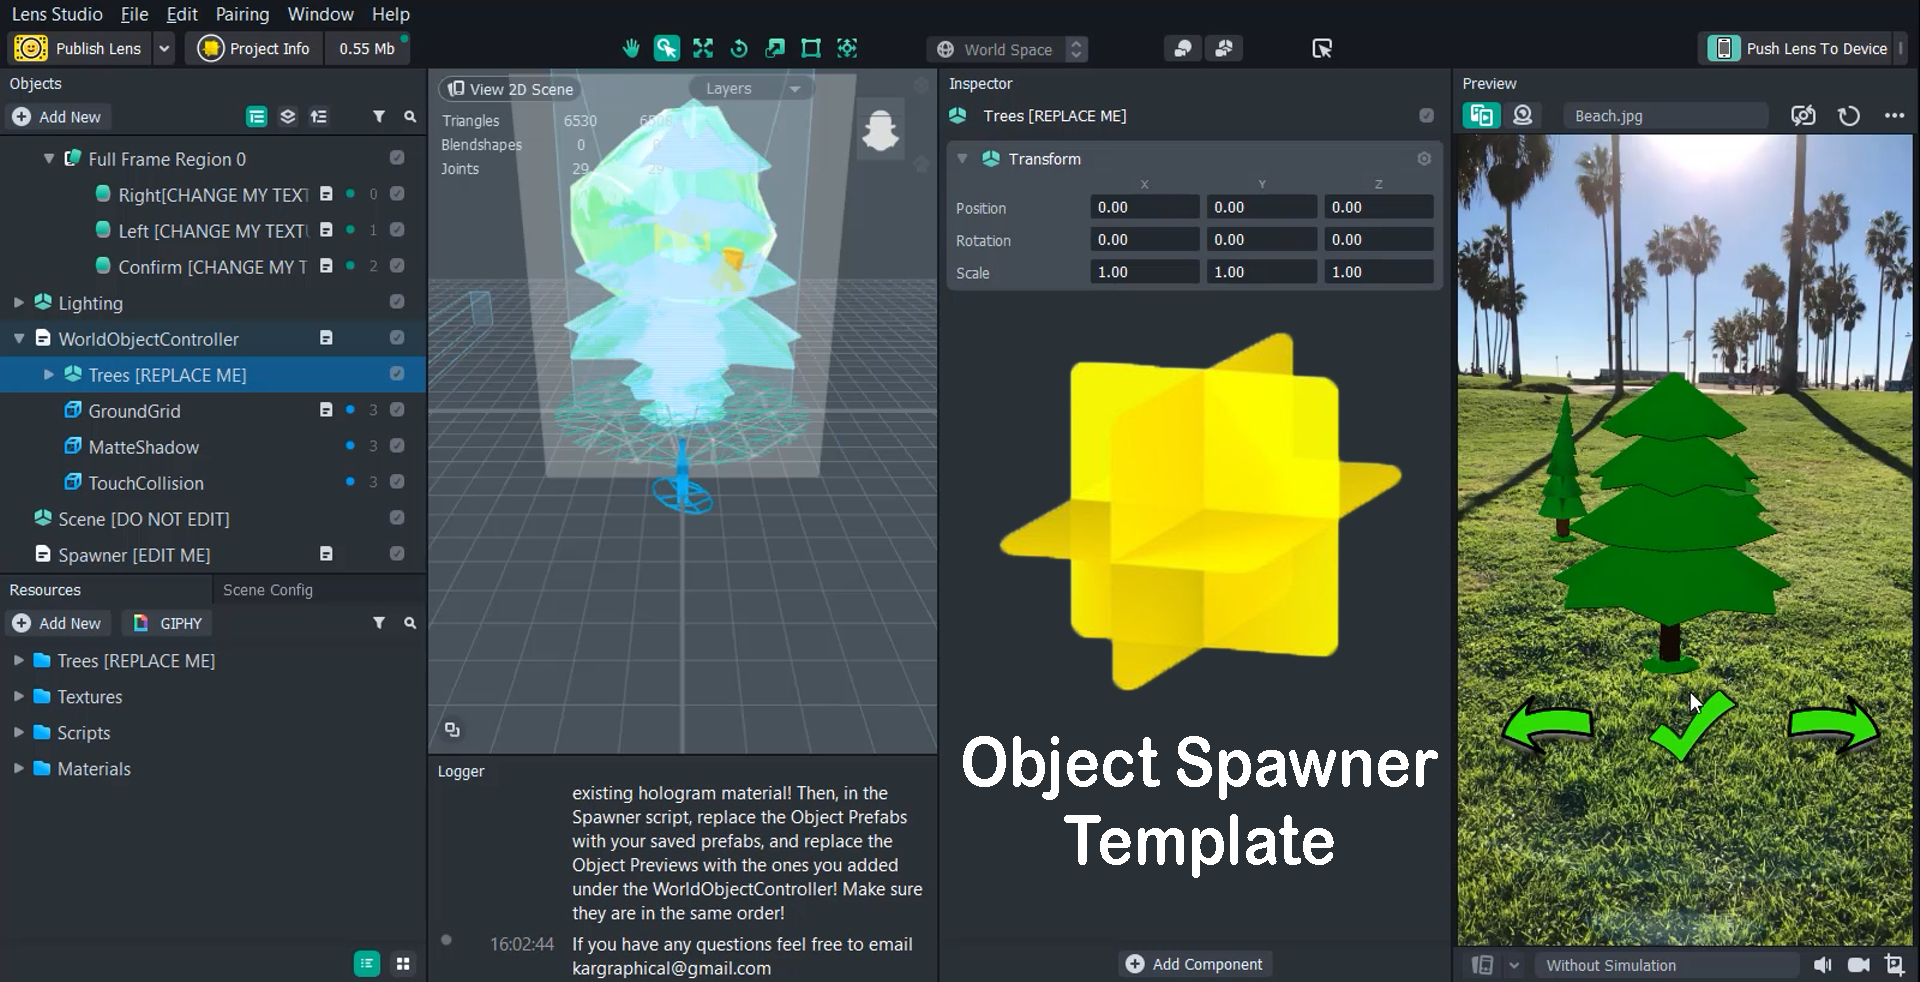Click the Preview webcam source icon
The height and width of the screenshot is (982, 1920).
[1523, 116]
